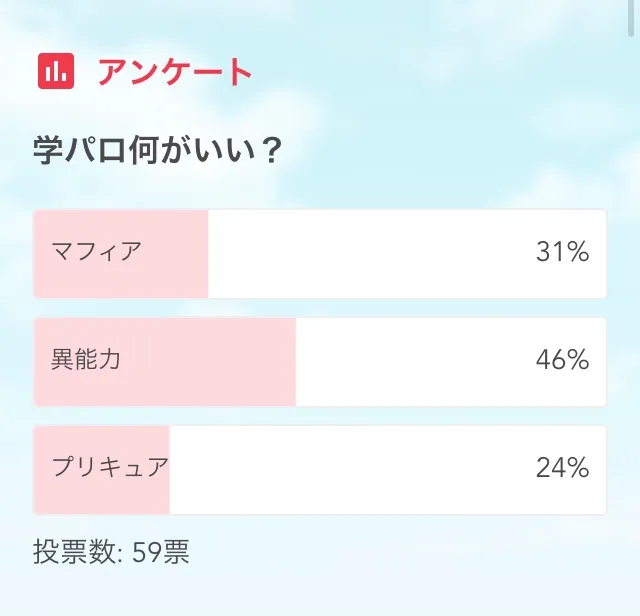The height and width of the screenshot is (616, 640).
Task: Click the 46% result value
Action: pos(562,361)
